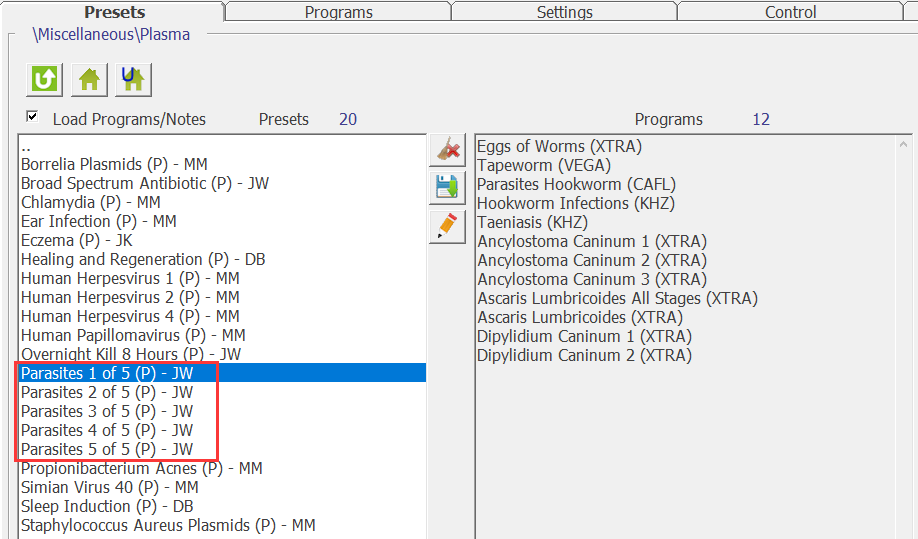Pick the Overnight Kill 8 Hours preset
This screenshot has width=918, height=539.
(x=130, y=355)
